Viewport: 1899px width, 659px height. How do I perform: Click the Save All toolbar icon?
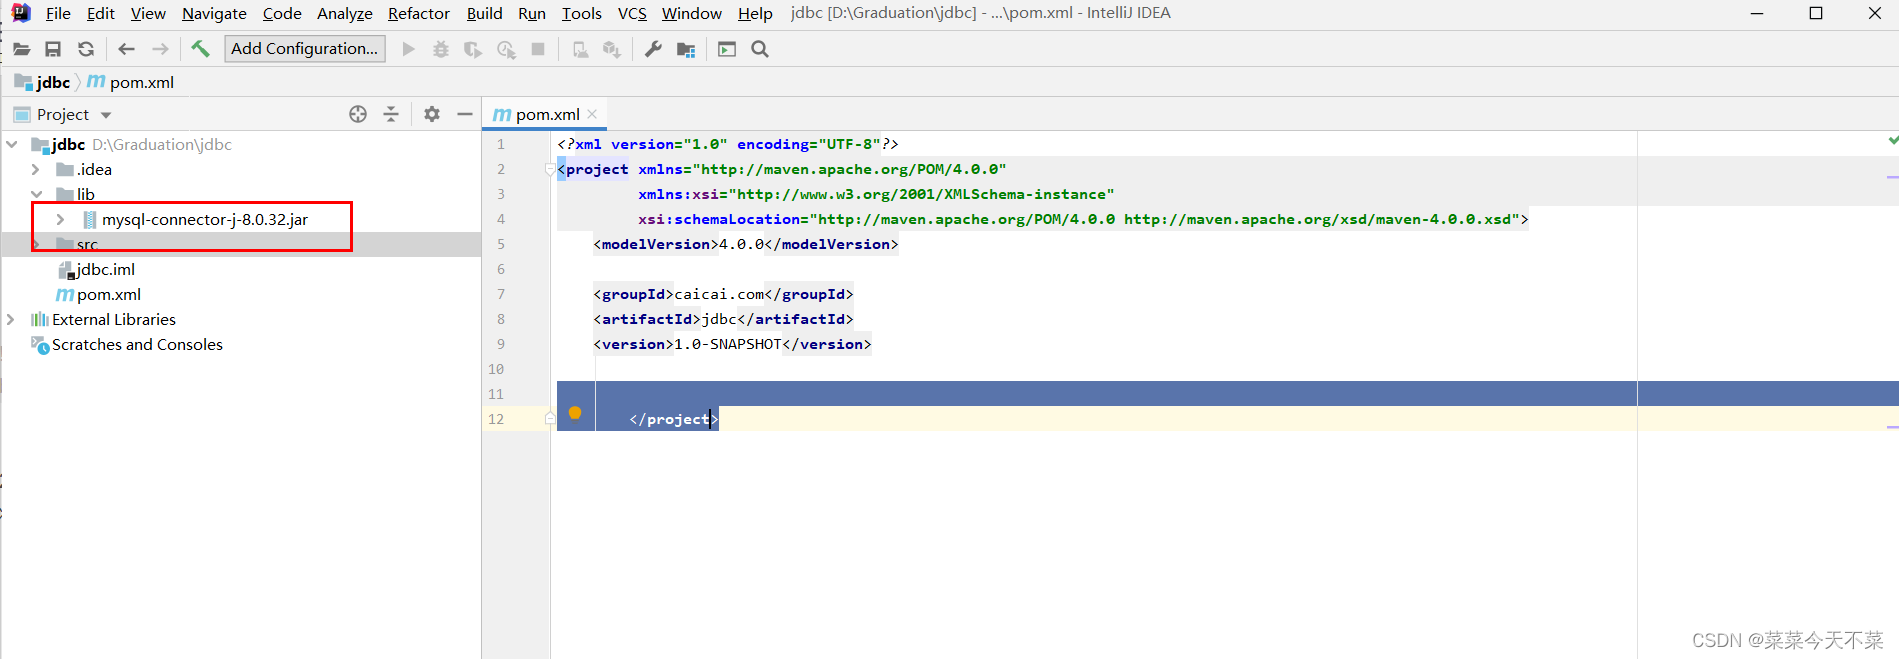pyautogui.click(x=53, y=49)
